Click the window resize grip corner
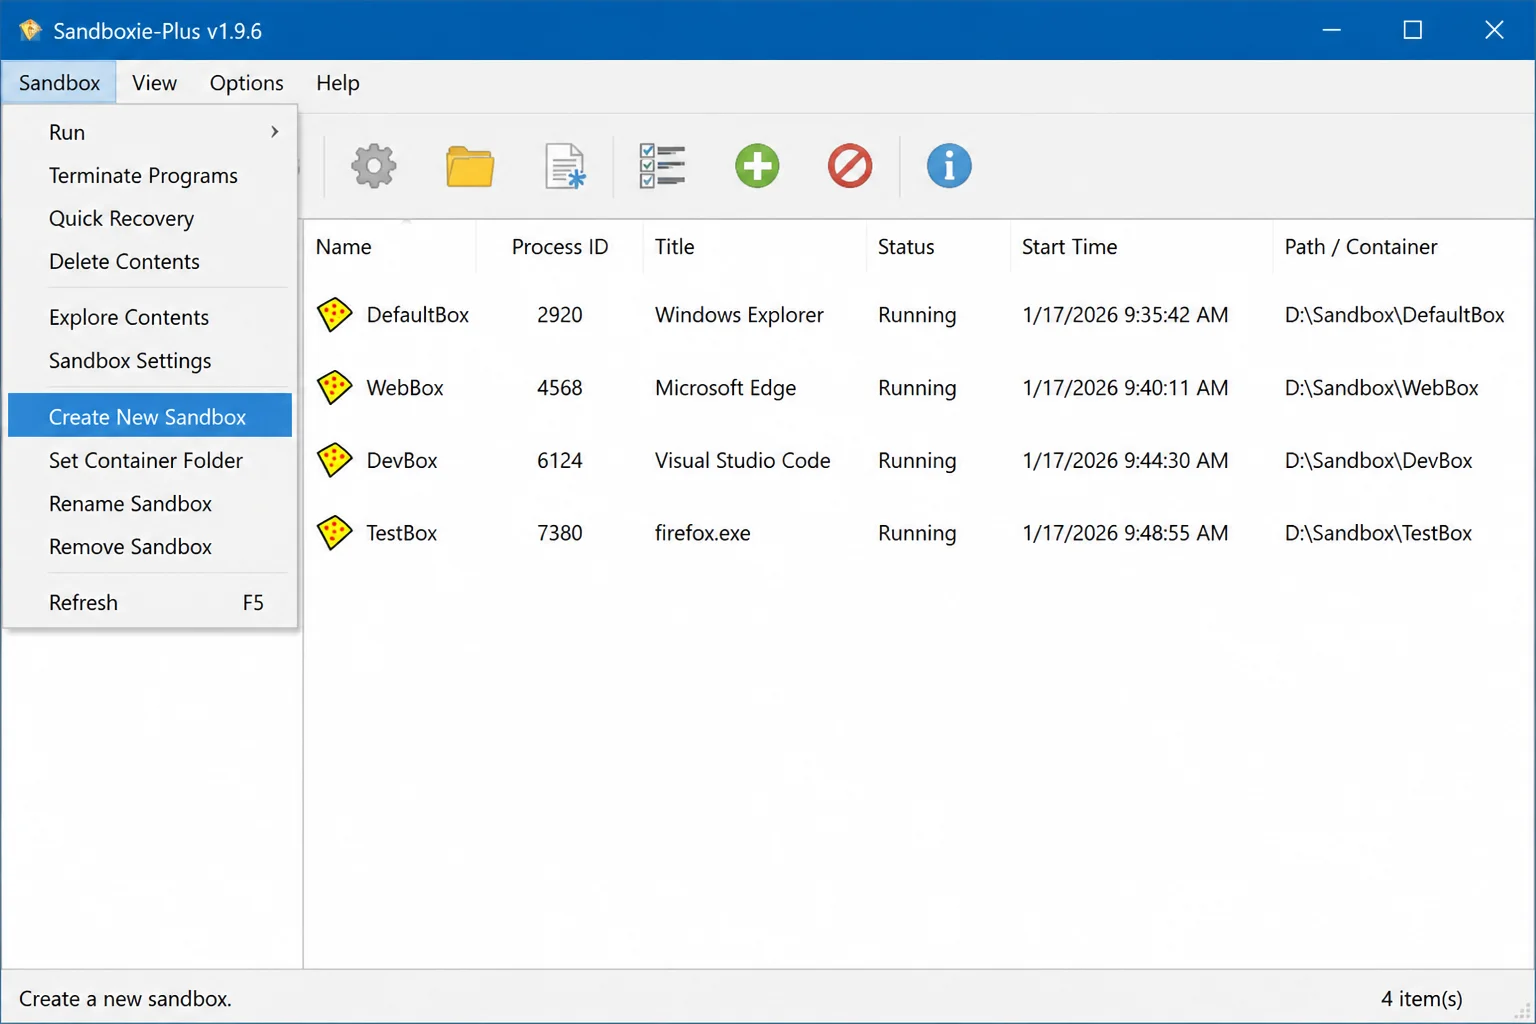 pyautogui.click(x=1523, y=1012)
